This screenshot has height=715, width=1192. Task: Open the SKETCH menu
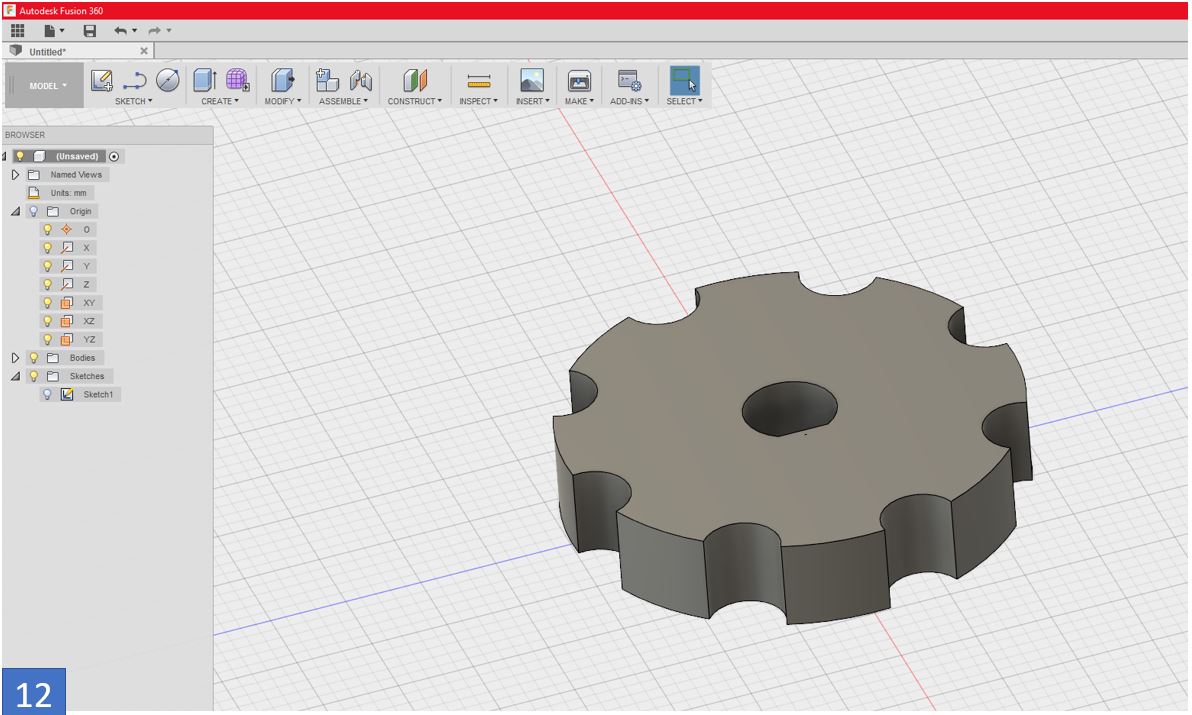[134, 101]
